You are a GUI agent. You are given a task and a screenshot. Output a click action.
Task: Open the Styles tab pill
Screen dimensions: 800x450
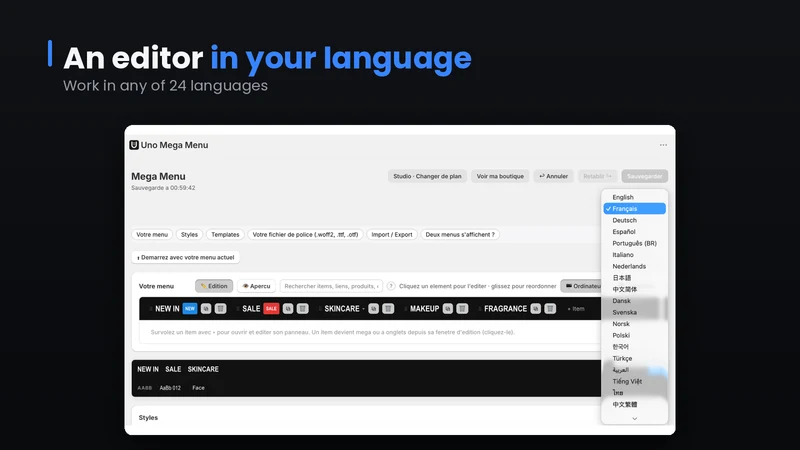[x=189, y=235]
